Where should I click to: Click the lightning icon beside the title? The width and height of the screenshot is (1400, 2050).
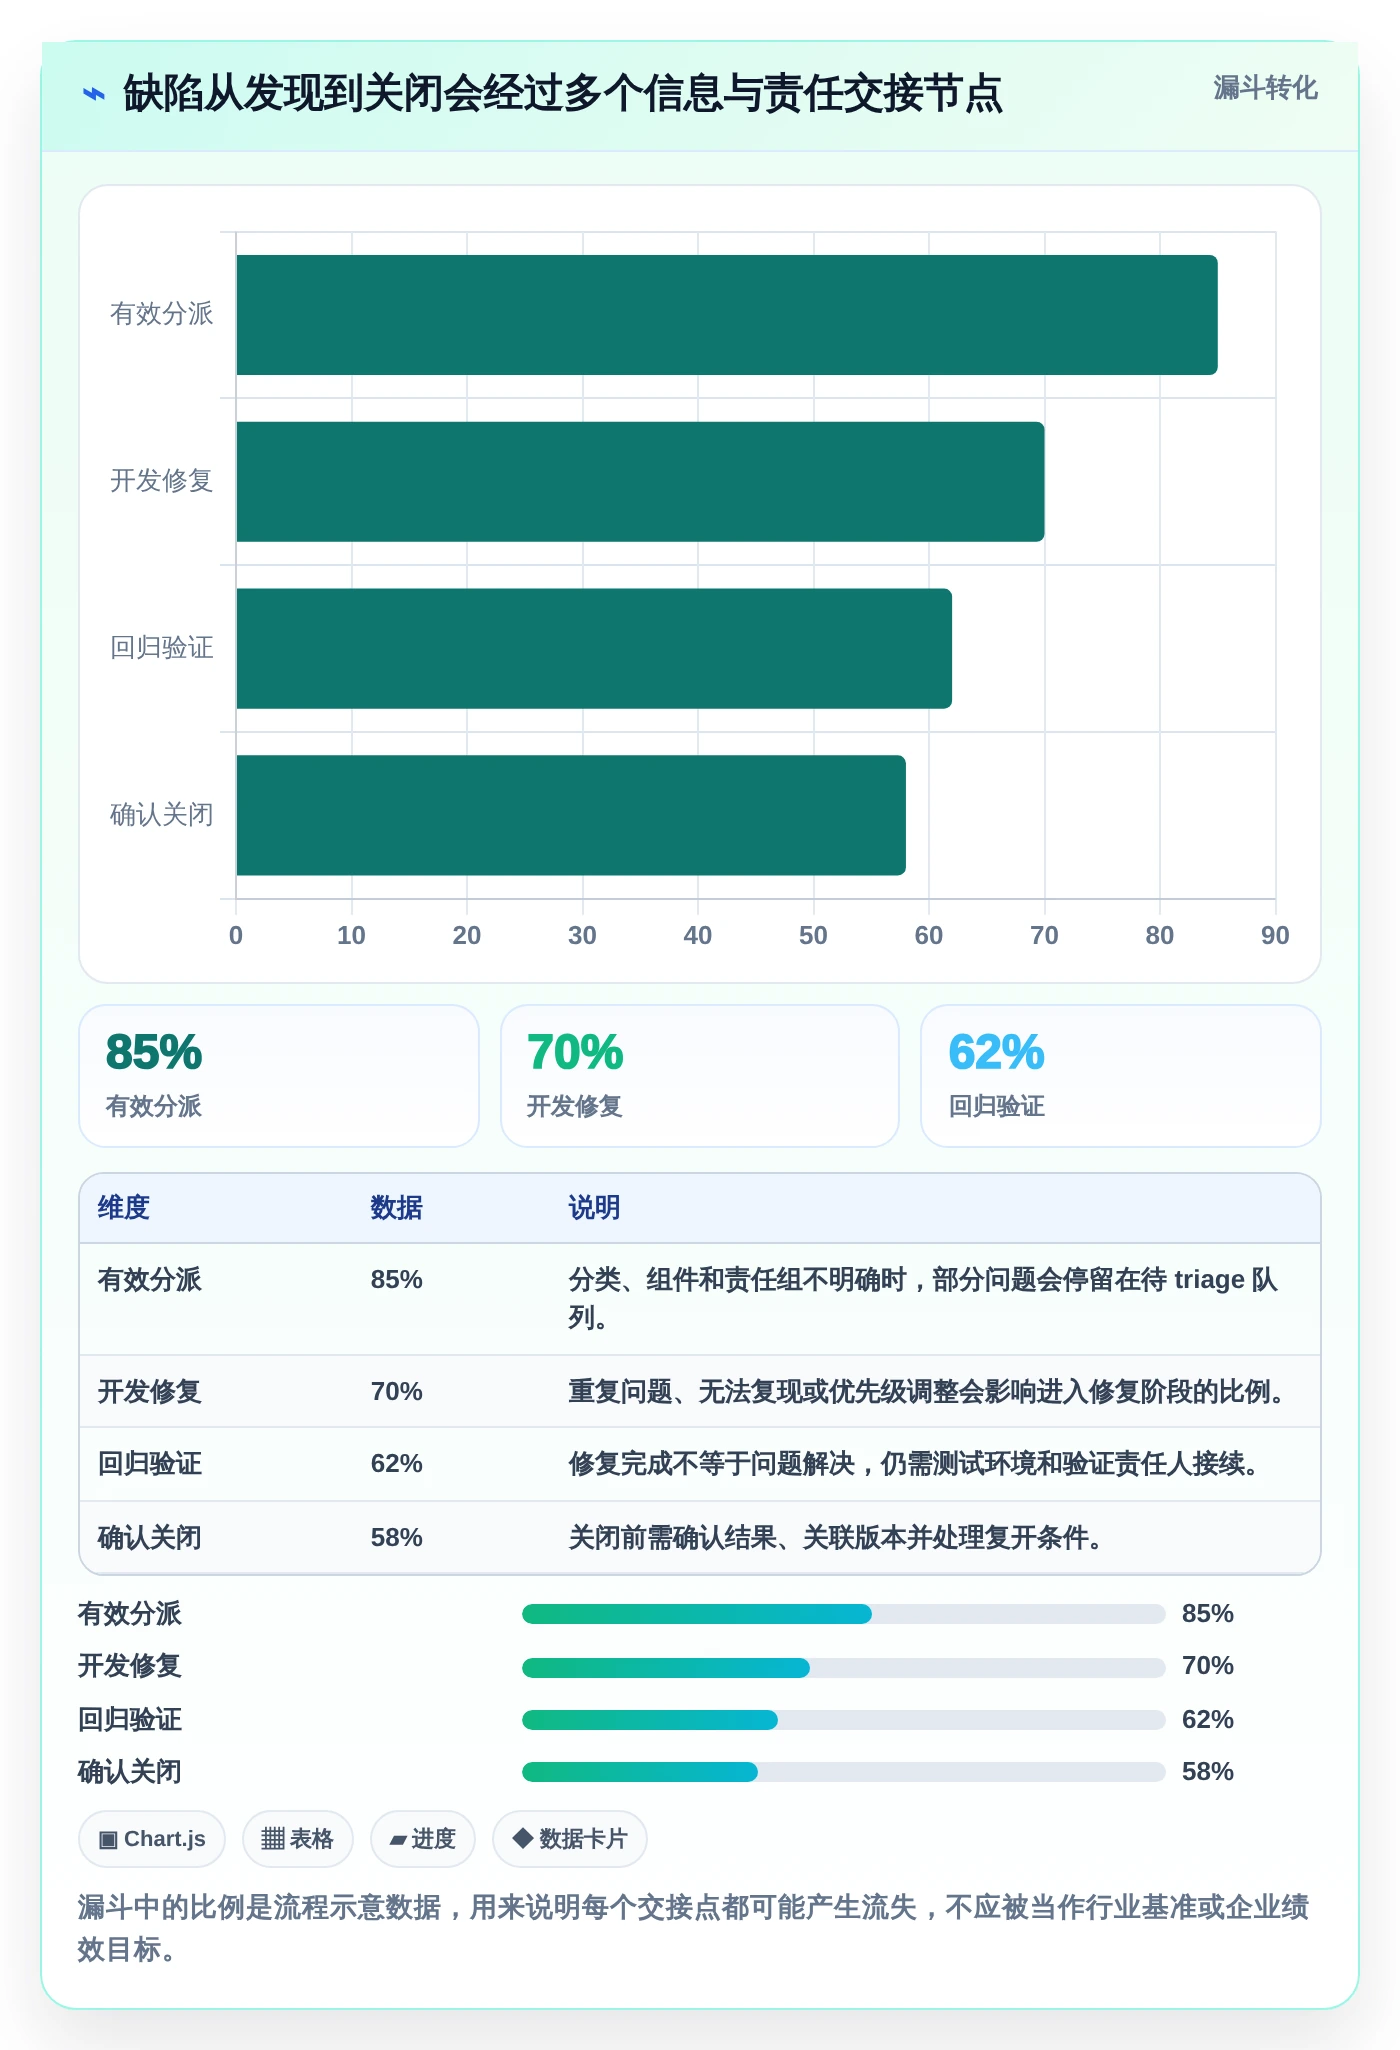(x=93, y=95)
